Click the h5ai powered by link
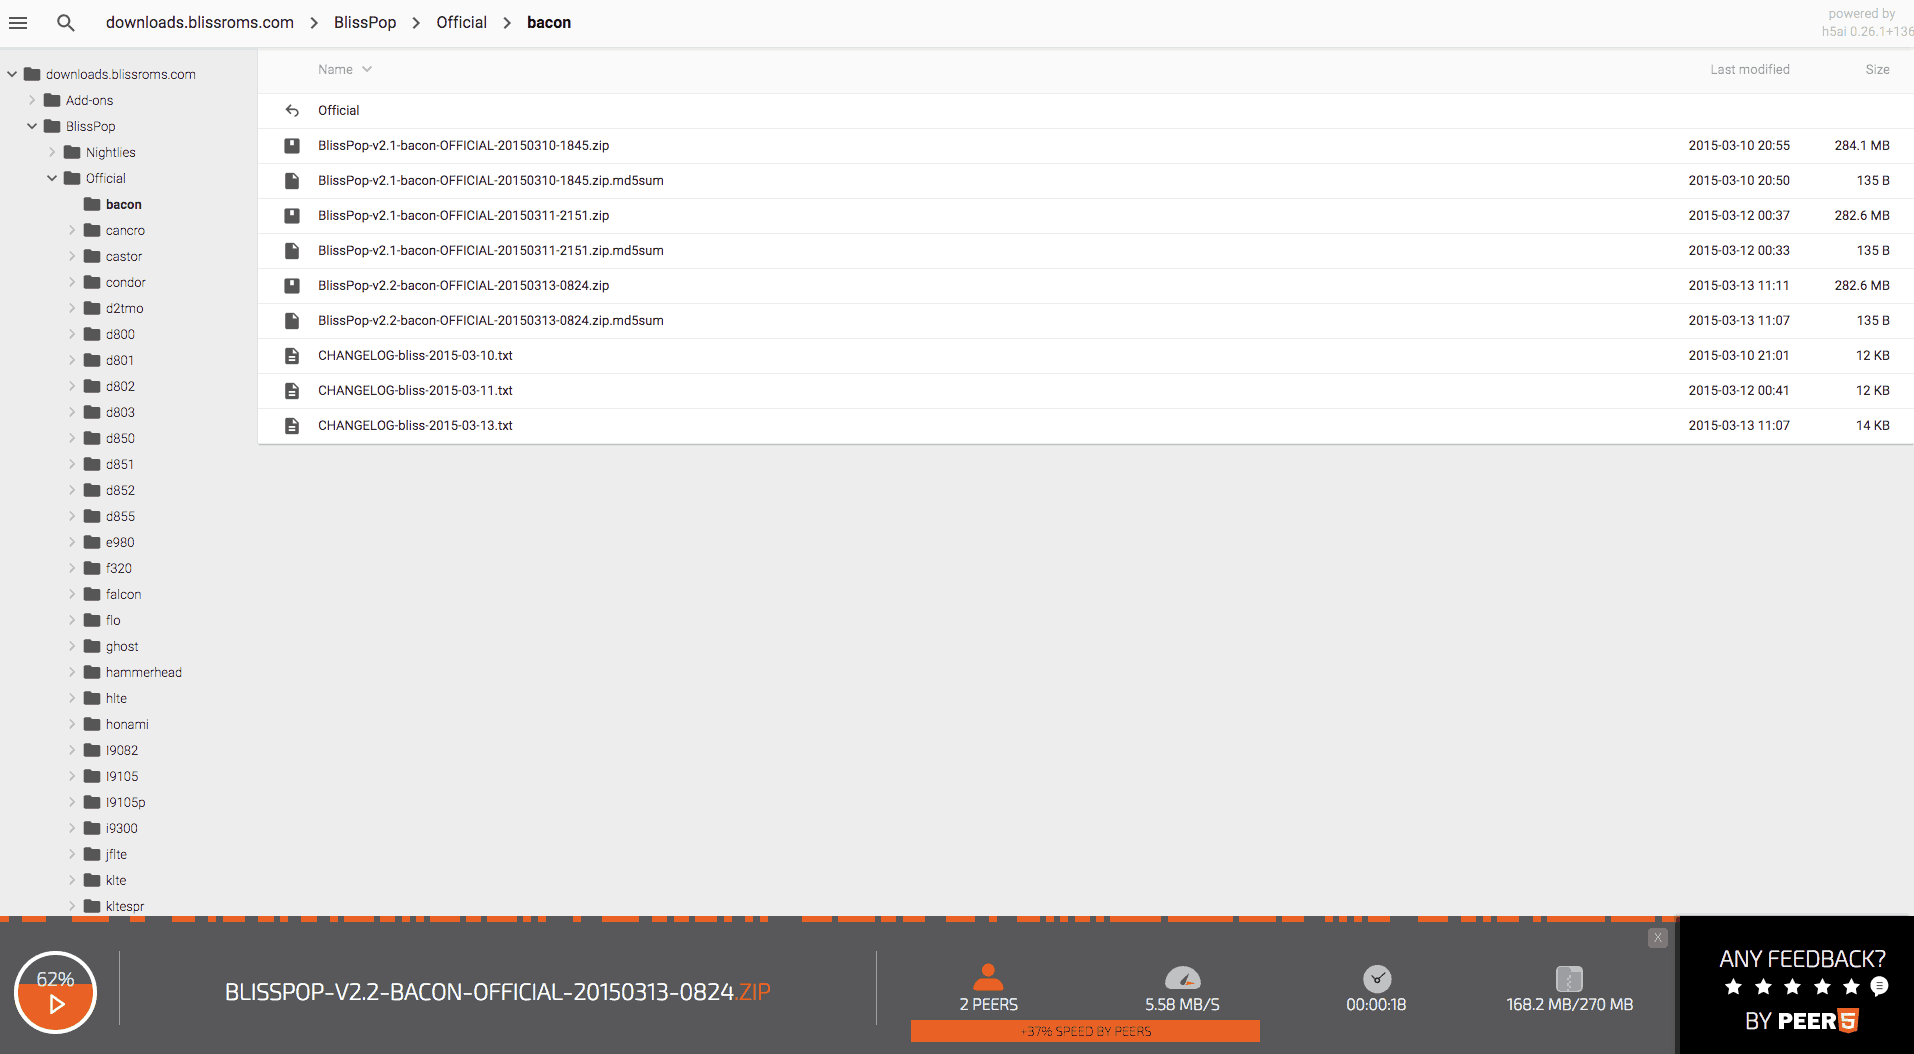1914x1054 pixels. [x=1866, y=23]
